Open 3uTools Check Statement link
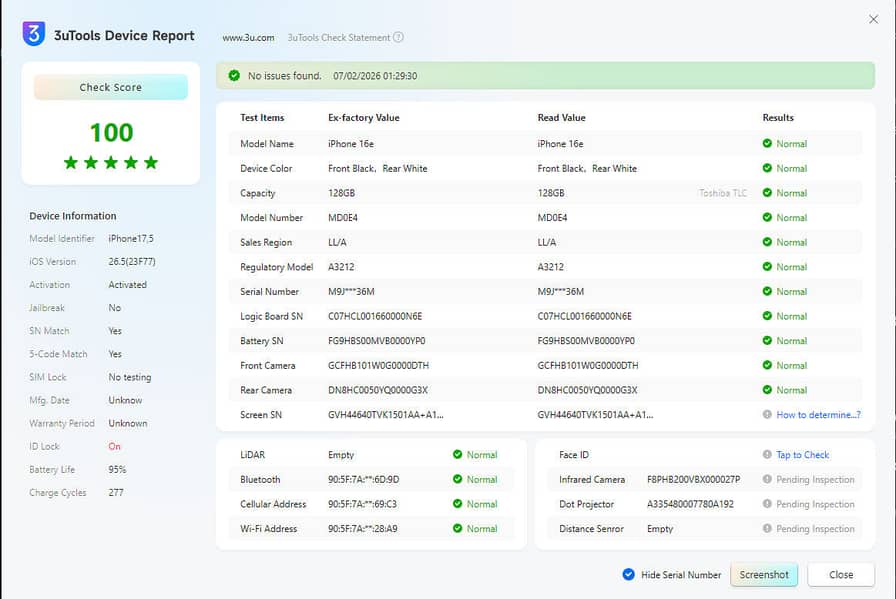Image resolution: width=896 pixels, height=599 pixels. tap(339, 38)
